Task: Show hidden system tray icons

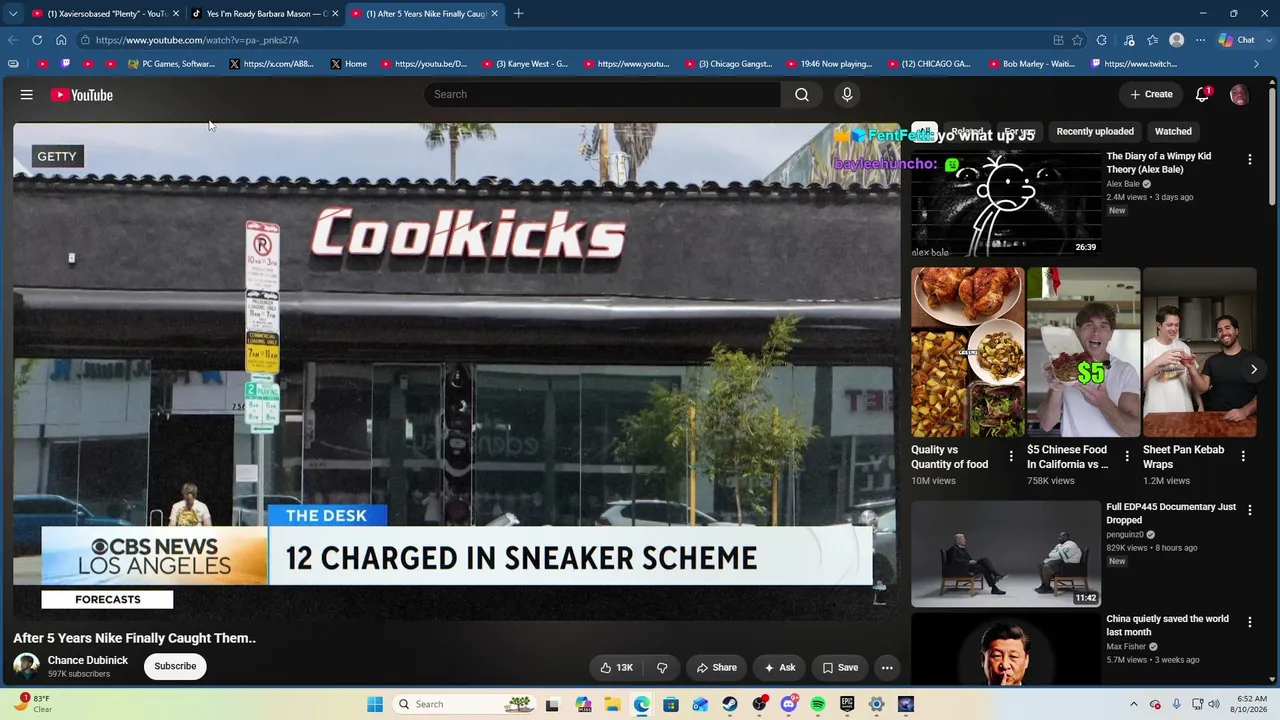Action: tap(1133, 704)
